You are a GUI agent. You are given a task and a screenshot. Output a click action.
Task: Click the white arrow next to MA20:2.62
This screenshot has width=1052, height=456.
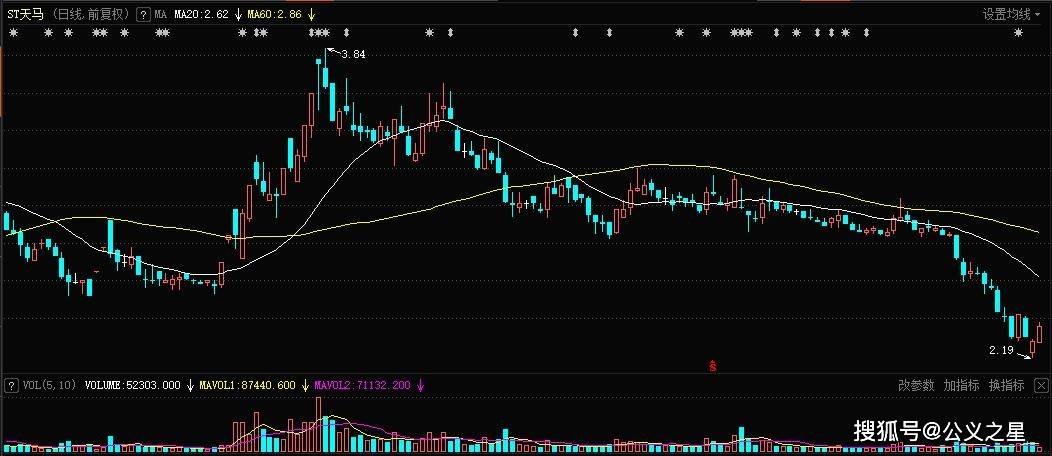pyautogui.click(x=239, y=15)
